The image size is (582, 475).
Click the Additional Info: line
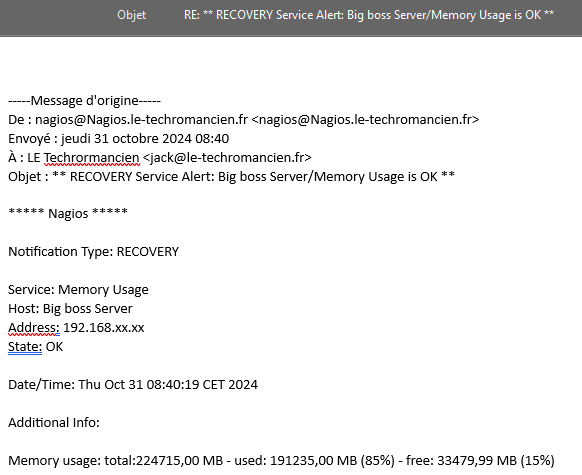coord(54,423)
